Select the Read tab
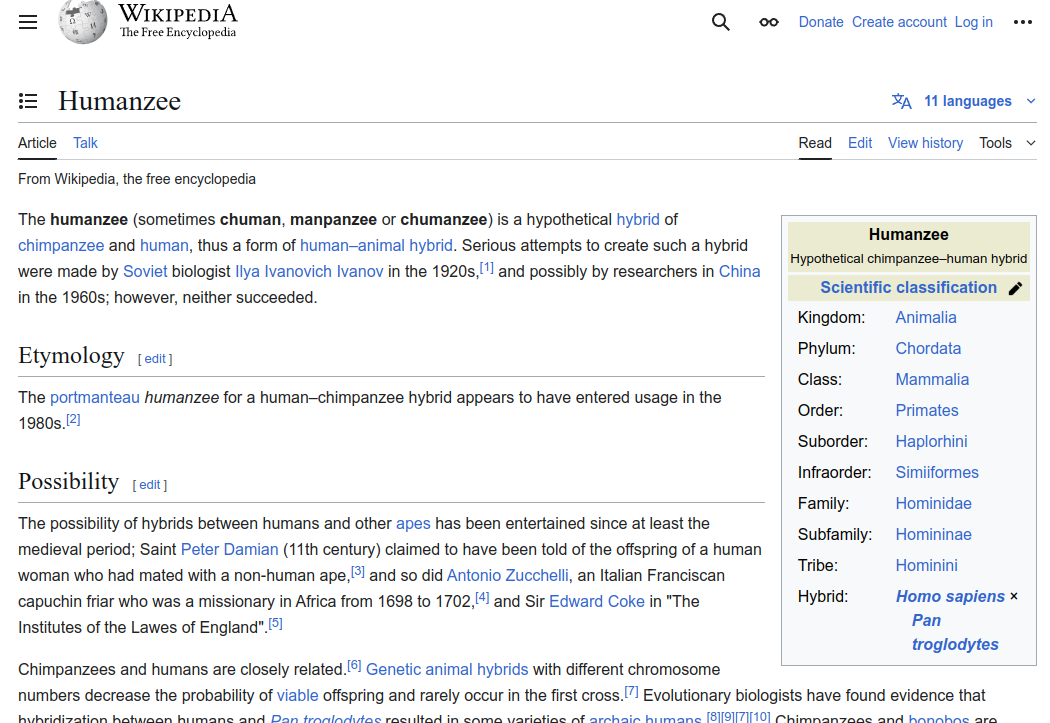This screenshot has width=1050, height=723. coord(815,143)
